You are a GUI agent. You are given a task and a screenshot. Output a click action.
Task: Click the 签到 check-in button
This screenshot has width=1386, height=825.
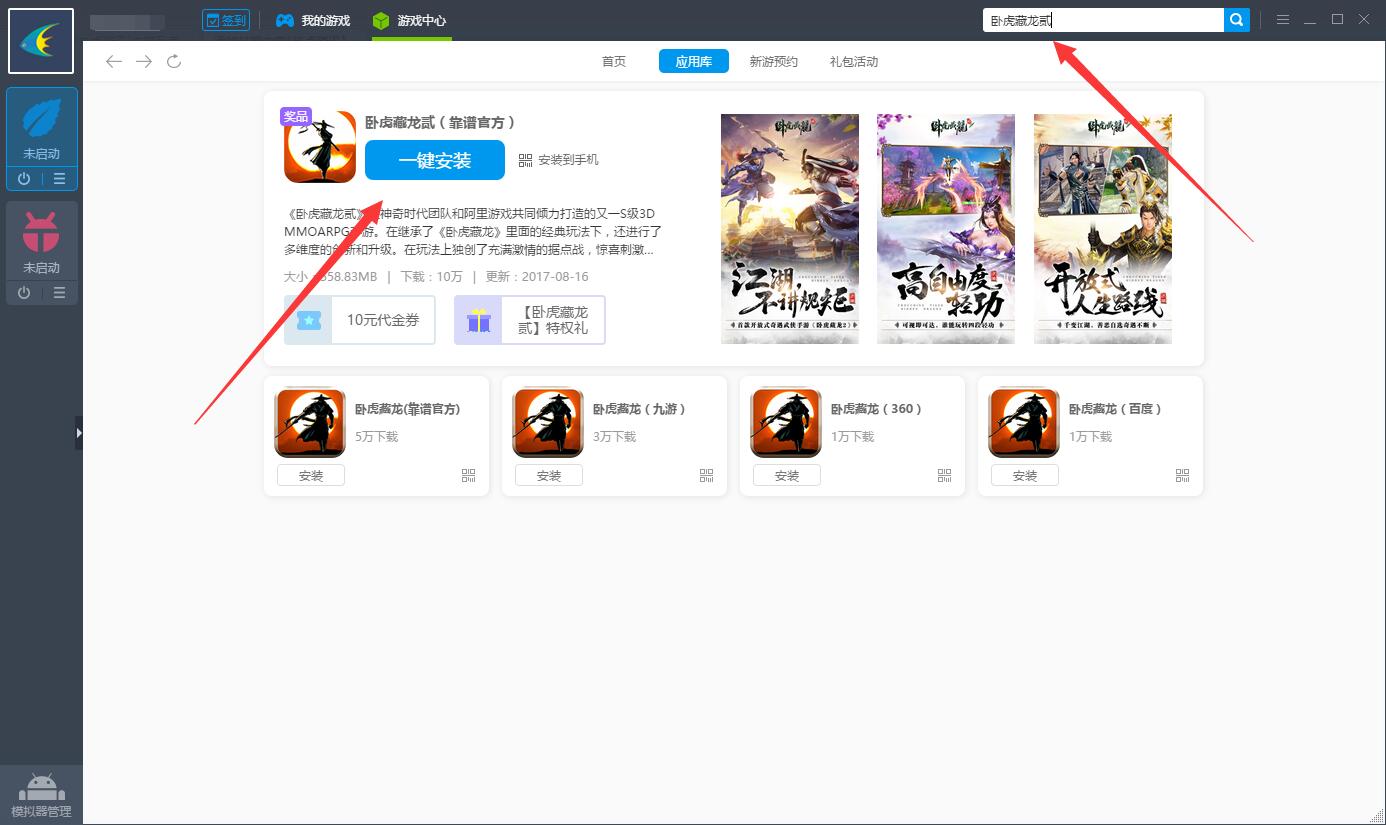(225, 20)
